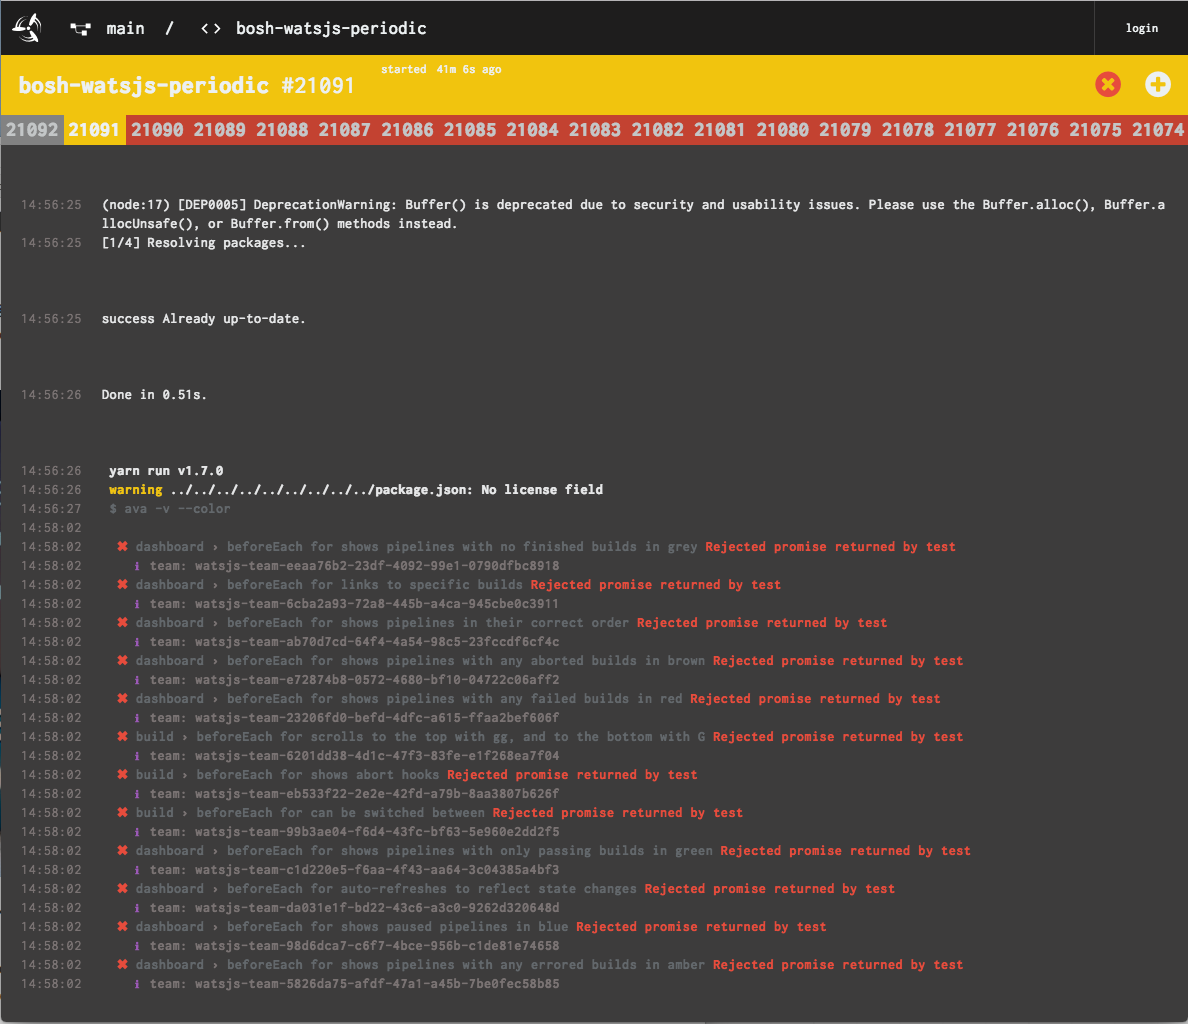Trigger a new build with the plus button
The width and height of the screenshot is (1188, 1024).
pyautogui.click(x=1157, y=85)
